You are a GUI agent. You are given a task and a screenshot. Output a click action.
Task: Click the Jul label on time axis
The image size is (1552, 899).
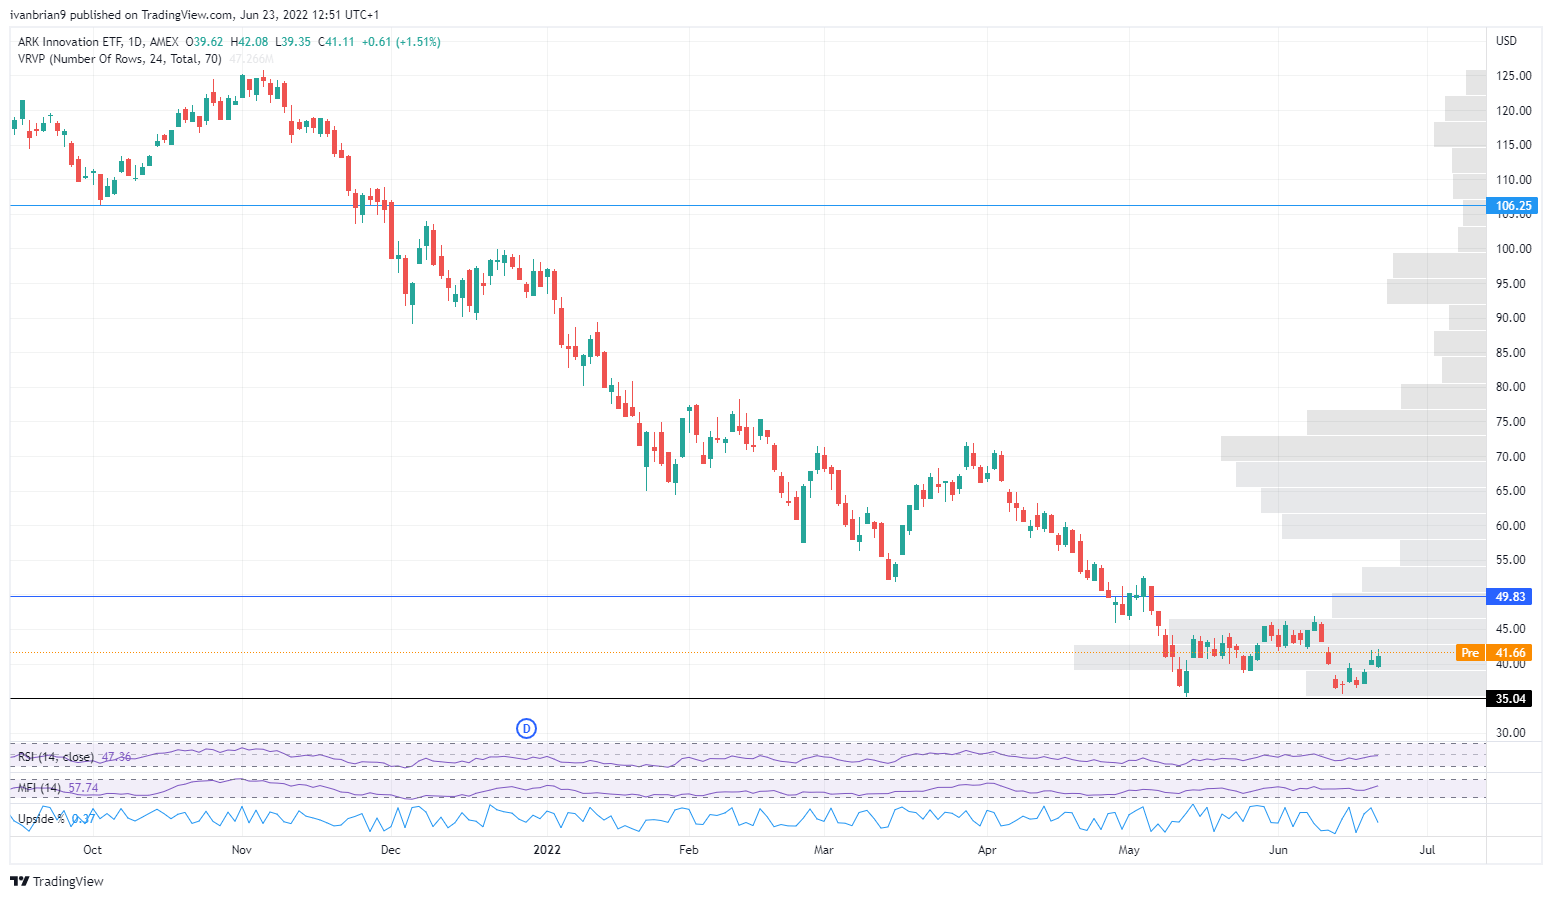coord(1427,850)
